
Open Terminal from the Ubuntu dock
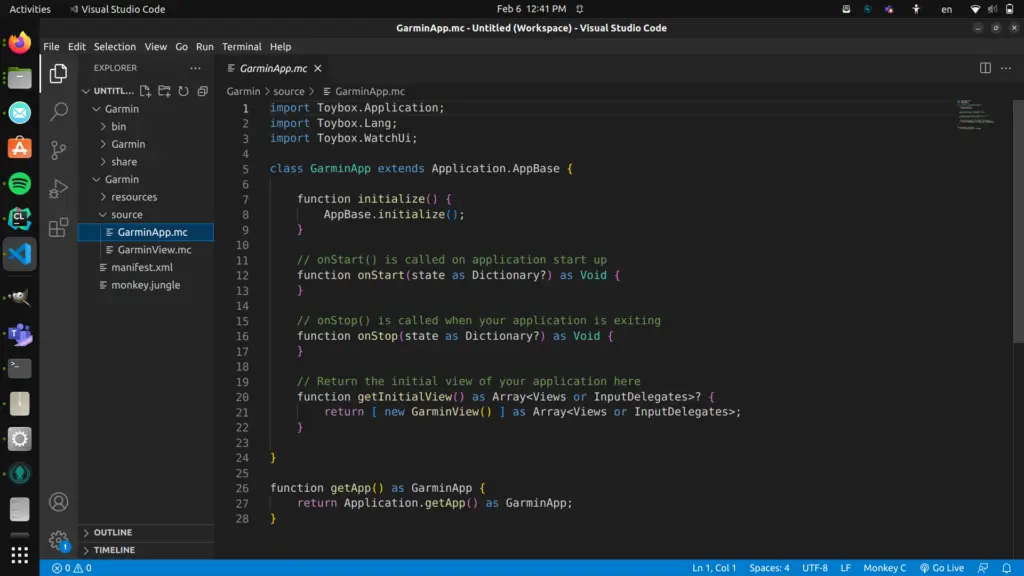[x=20, y=368]
